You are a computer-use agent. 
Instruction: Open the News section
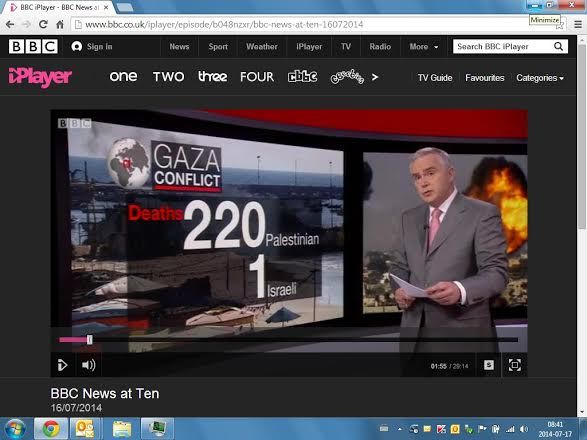click(x=179, y=47)
